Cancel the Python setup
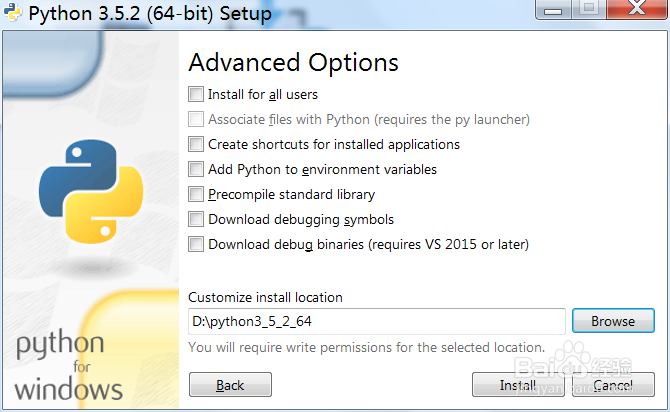 pos(612,385)
